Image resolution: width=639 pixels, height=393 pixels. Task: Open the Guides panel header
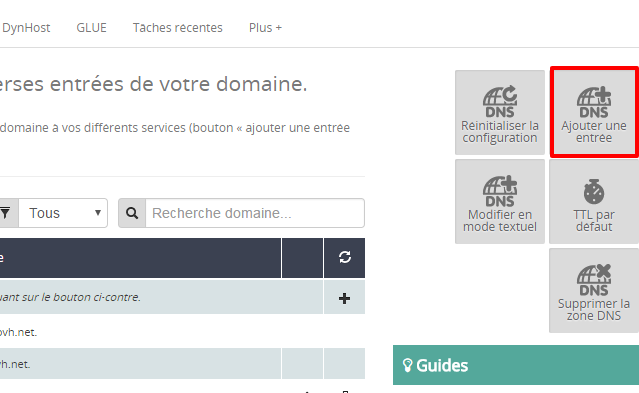coord(516,365)
